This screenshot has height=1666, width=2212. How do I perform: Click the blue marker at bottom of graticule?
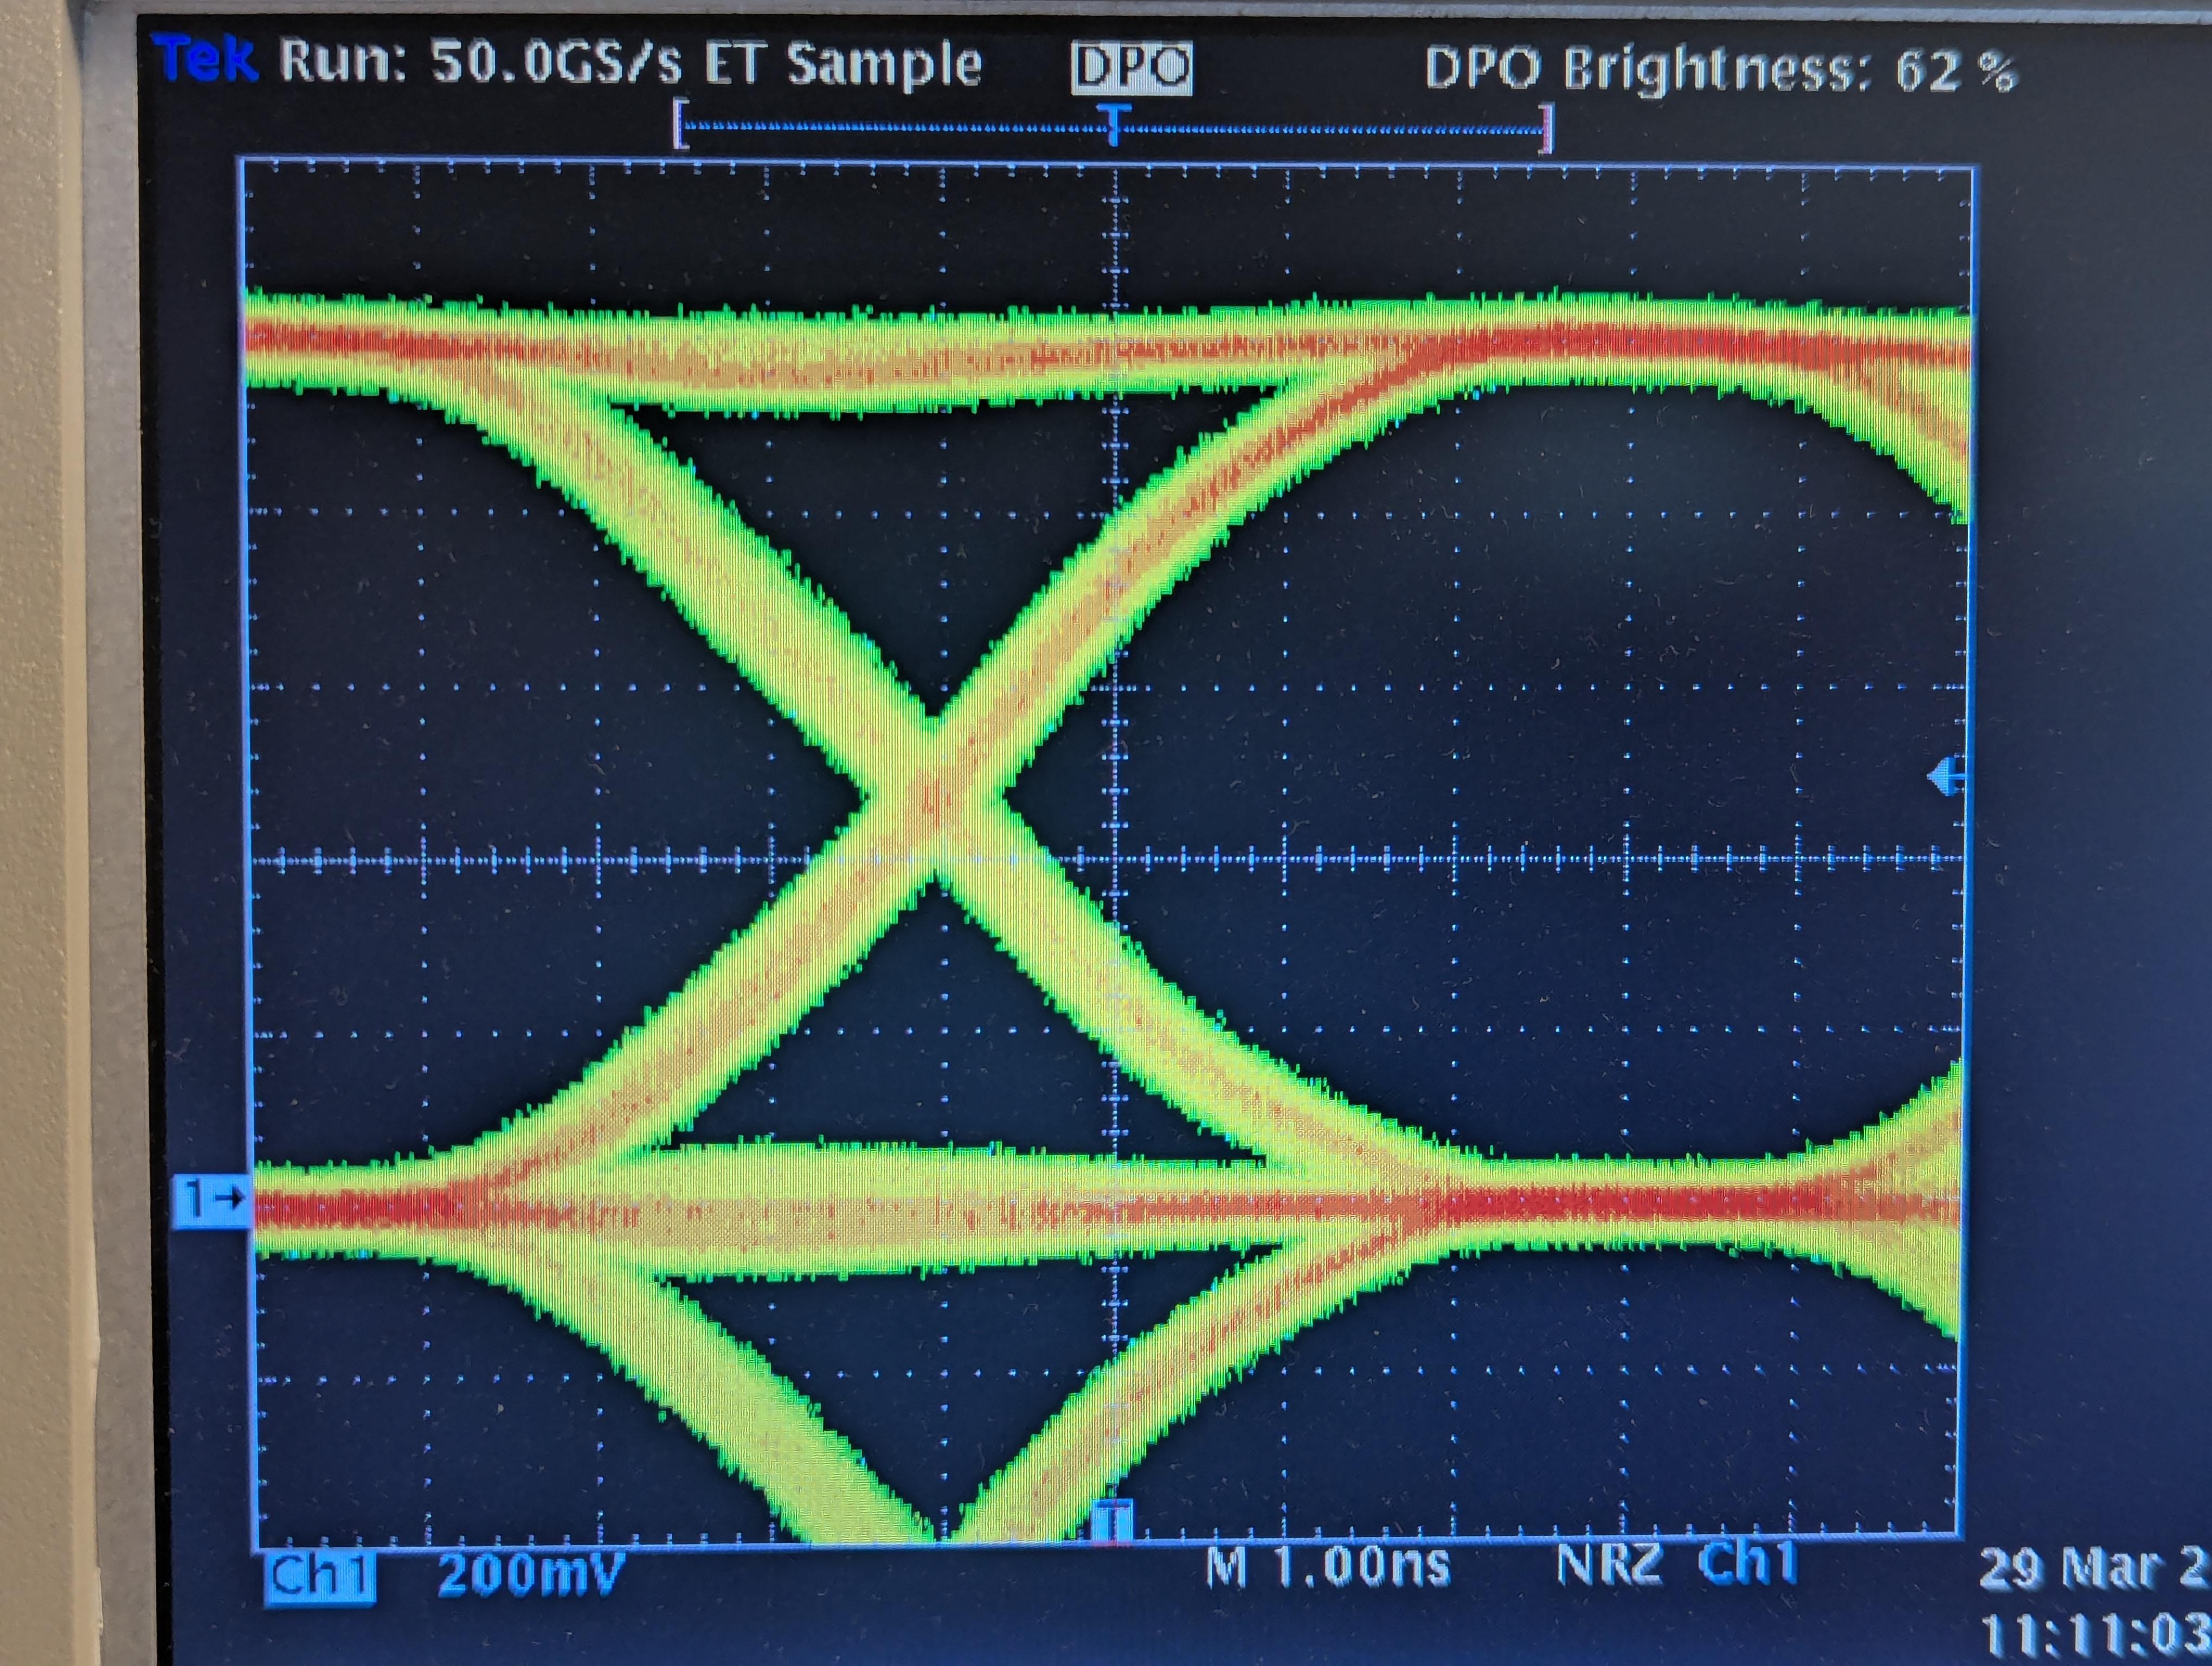pyautogui.click(x=1112, y=1522)
